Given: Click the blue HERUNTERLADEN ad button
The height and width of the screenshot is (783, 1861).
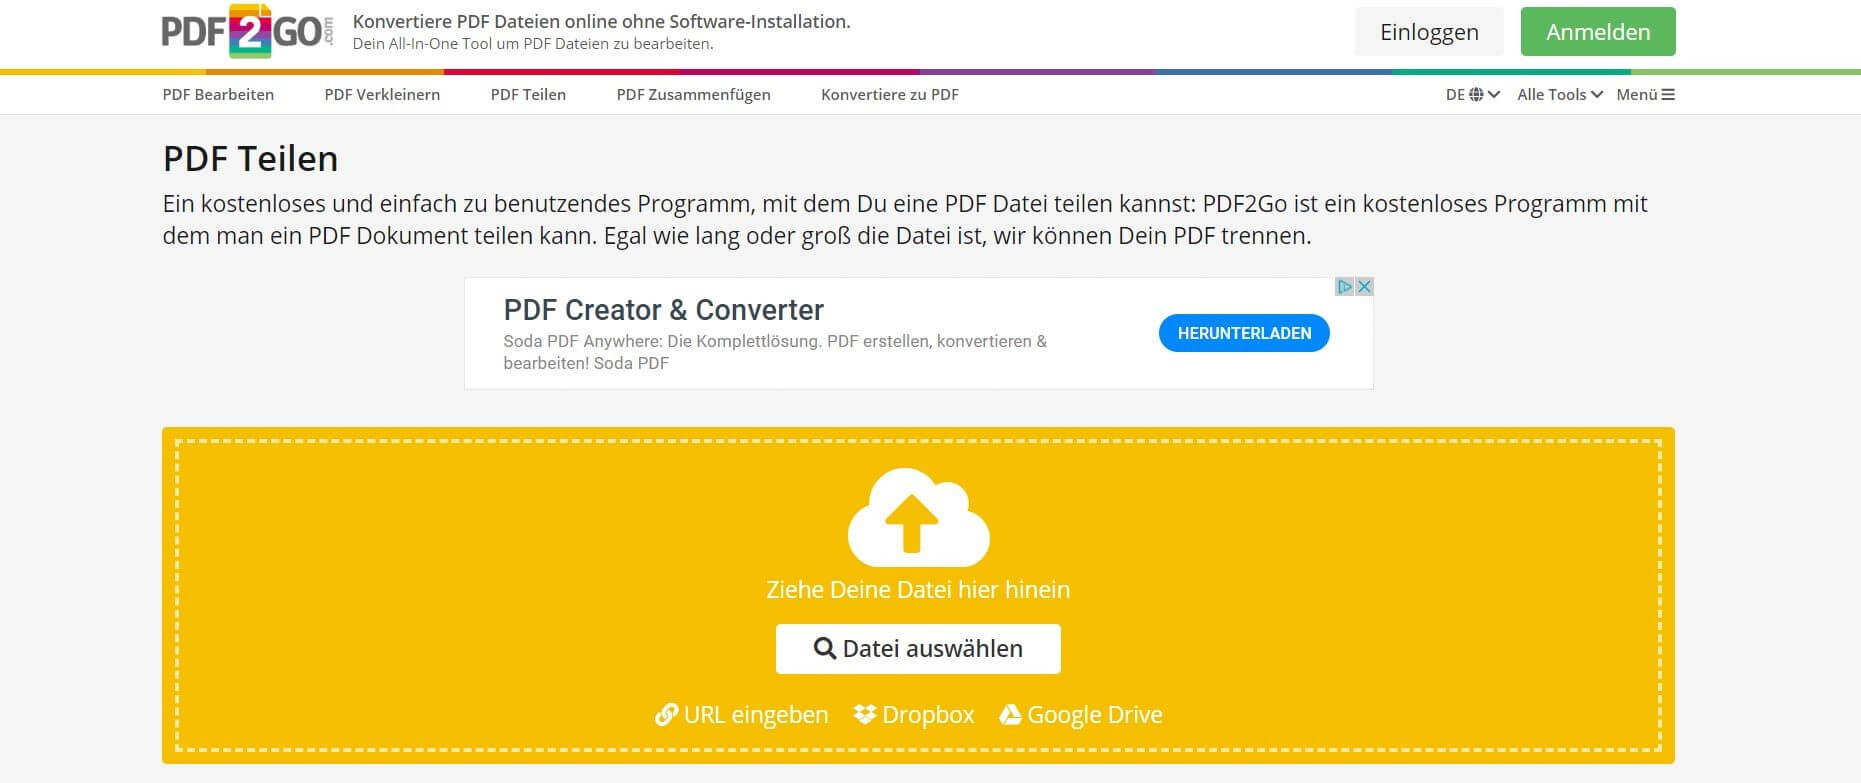Looking at the screenshot, I should pos(1244,334).
